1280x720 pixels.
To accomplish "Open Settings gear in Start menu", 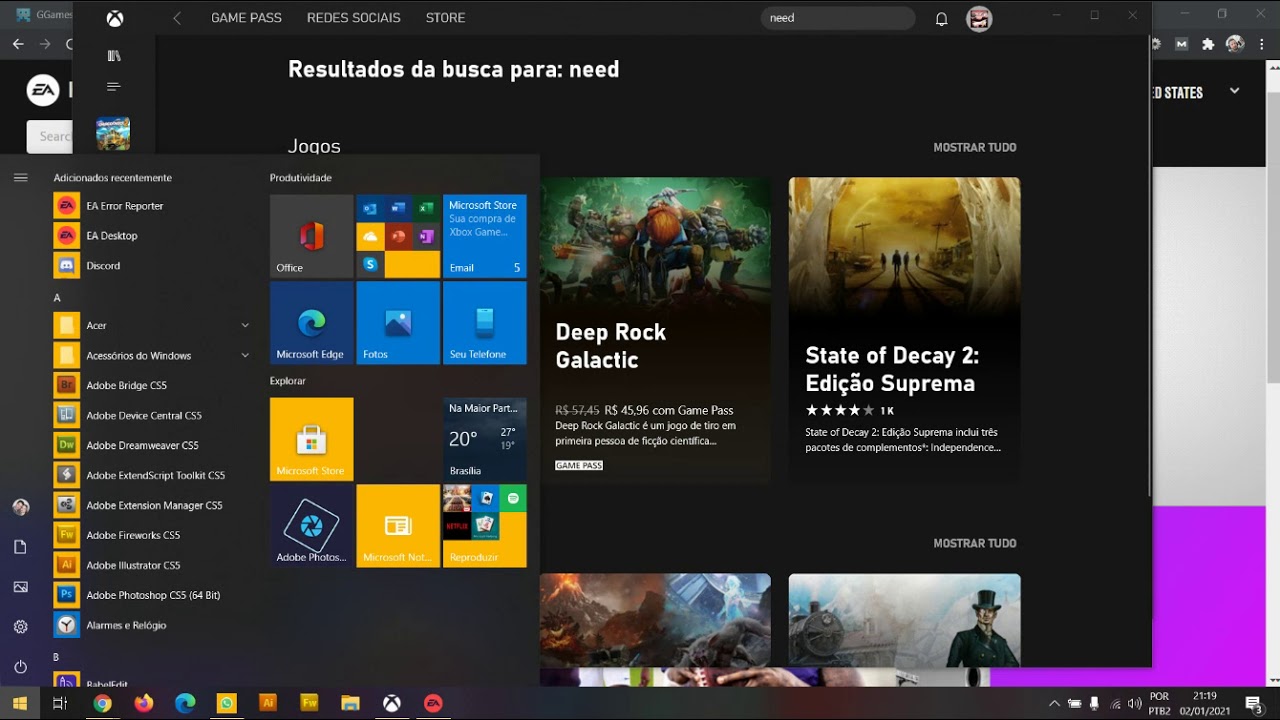I will click(21, 627).
